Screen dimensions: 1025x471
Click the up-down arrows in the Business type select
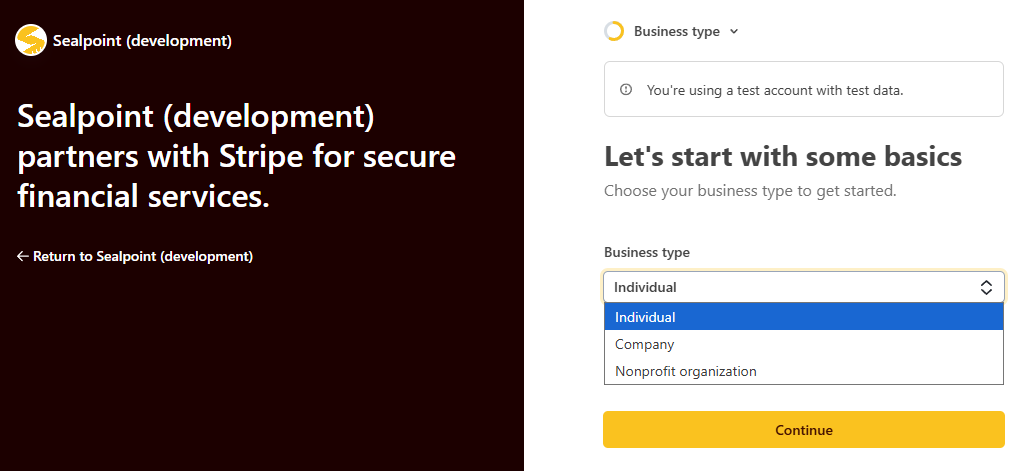pos(986,287)
